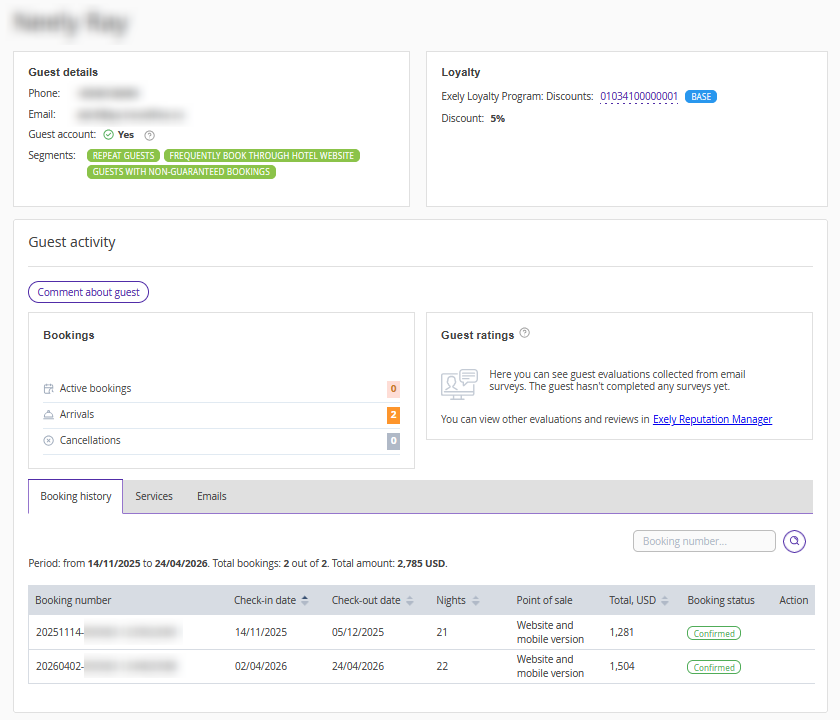Open loyalty card number 01034100000001
840x720 pixels.
coord(638,97)
